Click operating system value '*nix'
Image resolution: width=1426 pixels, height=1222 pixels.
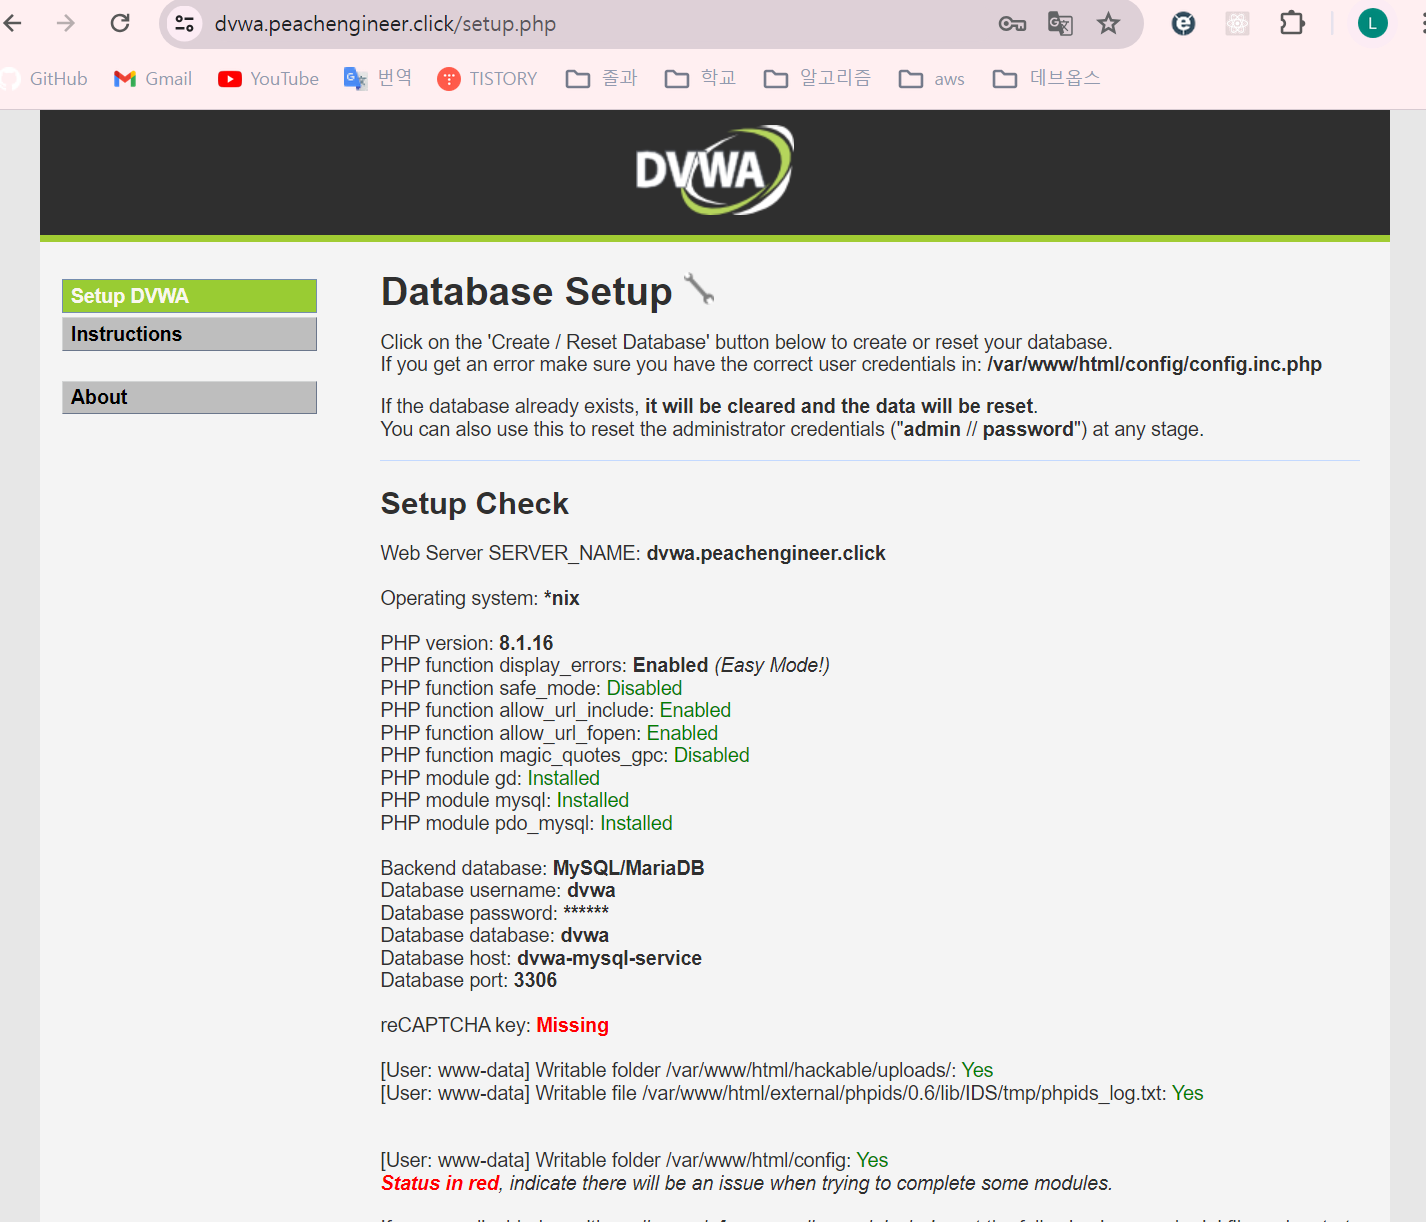coord(561,598)
